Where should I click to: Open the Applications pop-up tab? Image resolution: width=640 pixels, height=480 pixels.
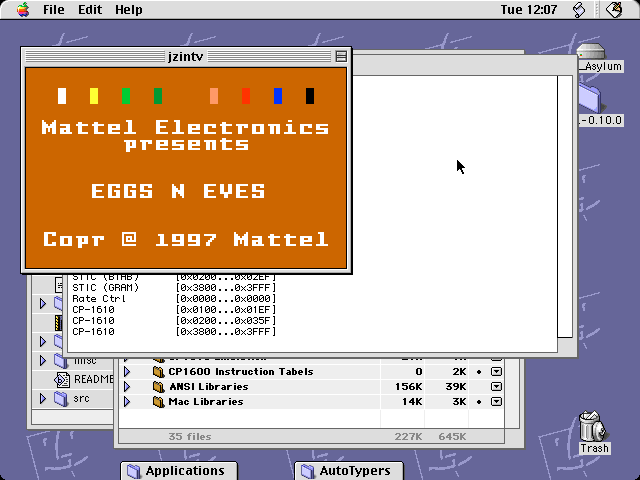click(x=179, y=471)
